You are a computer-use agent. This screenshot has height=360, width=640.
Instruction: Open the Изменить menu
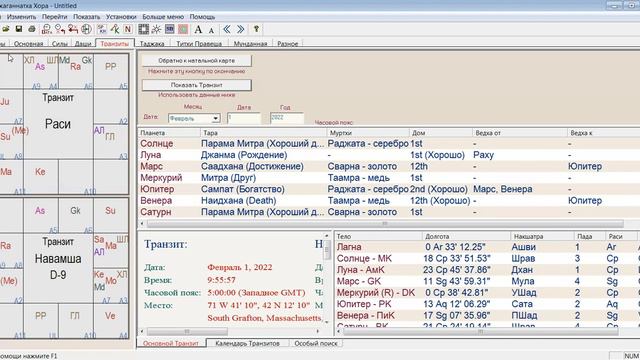(x=22, y=17)
